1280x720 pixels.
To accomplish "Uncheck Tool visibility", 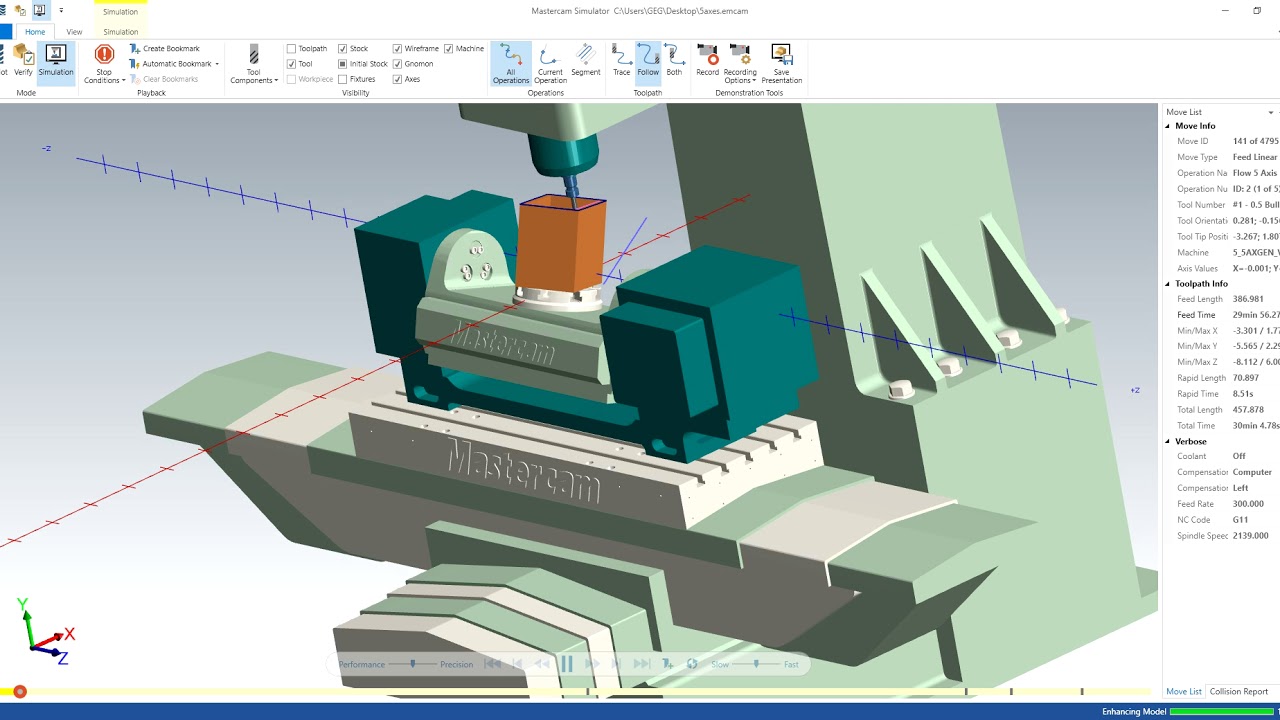I will (x=292, y=64).
